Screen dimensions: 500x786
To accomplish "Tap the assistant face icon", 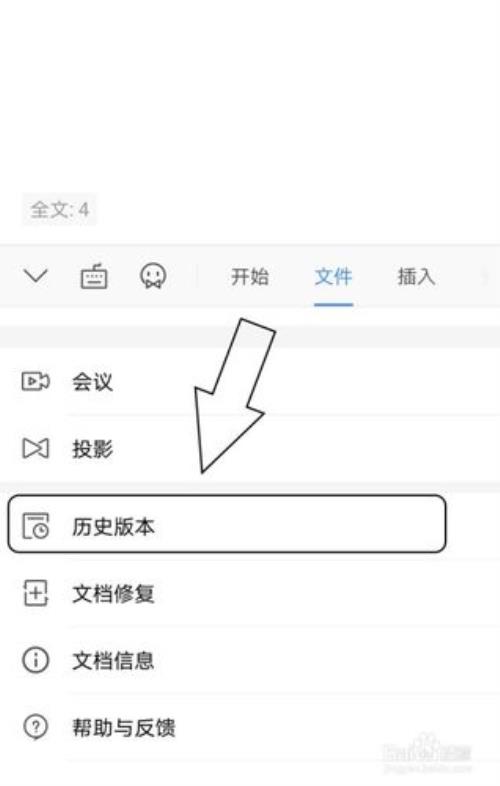I will coord(152,276).
